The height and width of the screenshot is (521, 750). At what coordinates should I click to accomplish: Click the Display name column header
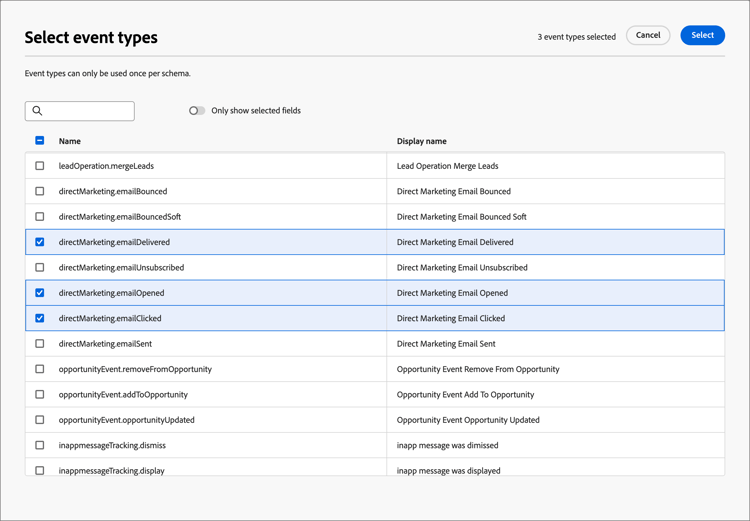pyautogui.click(x=421, y=141)
